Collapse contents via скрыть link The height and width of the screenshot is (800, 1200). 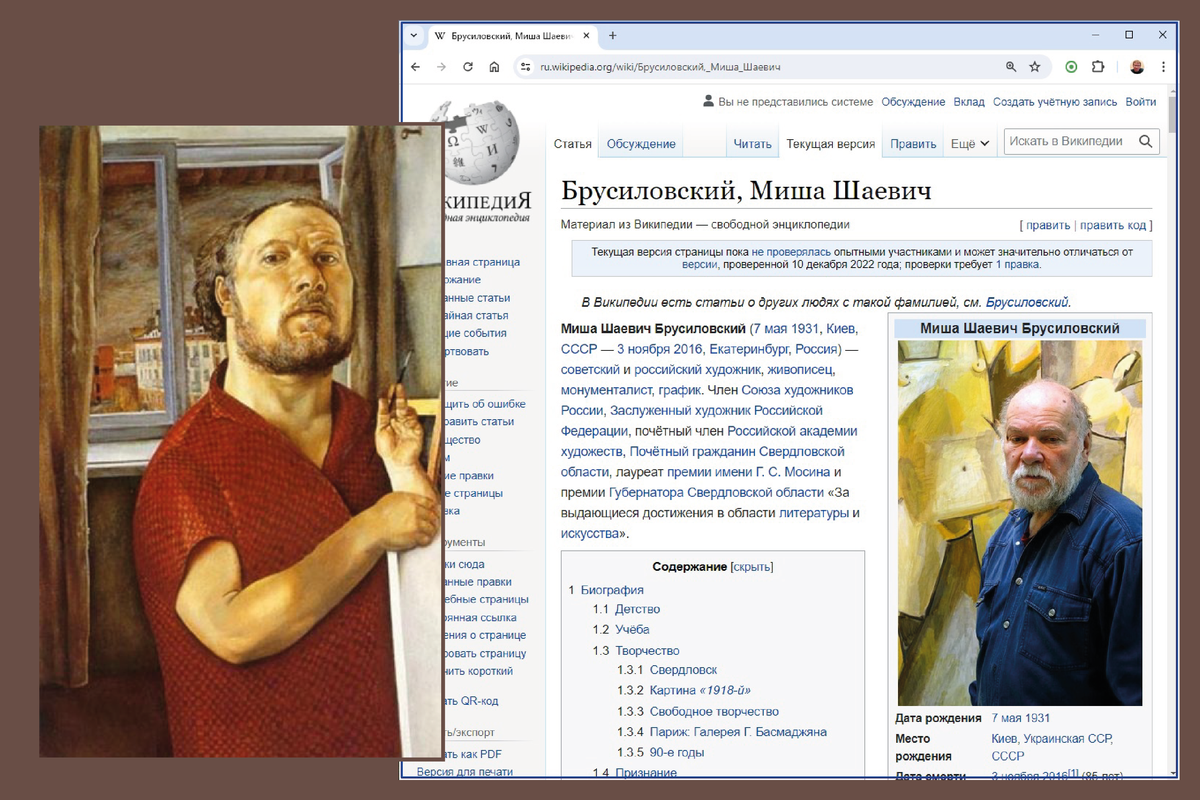coord(752,567)
